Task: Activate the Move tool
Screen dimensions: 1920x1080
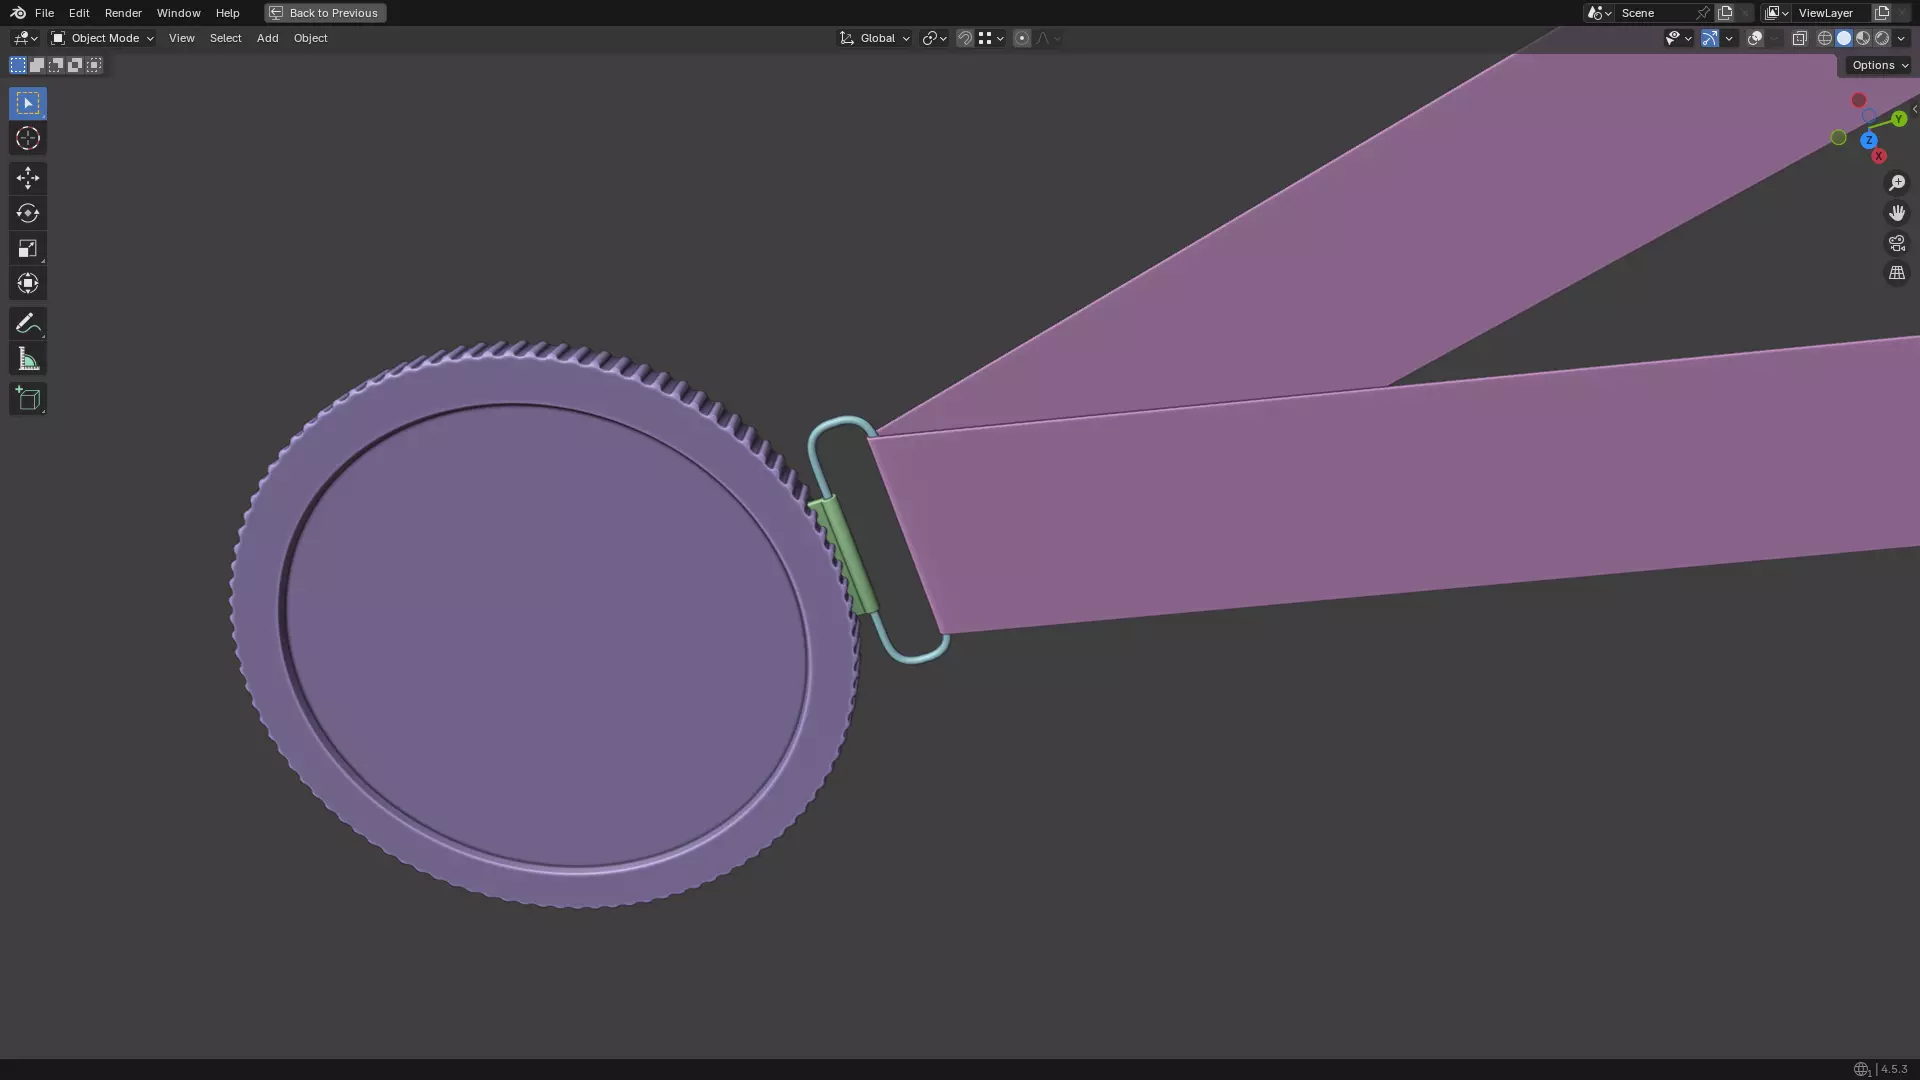Action: (x=27, y=178)
